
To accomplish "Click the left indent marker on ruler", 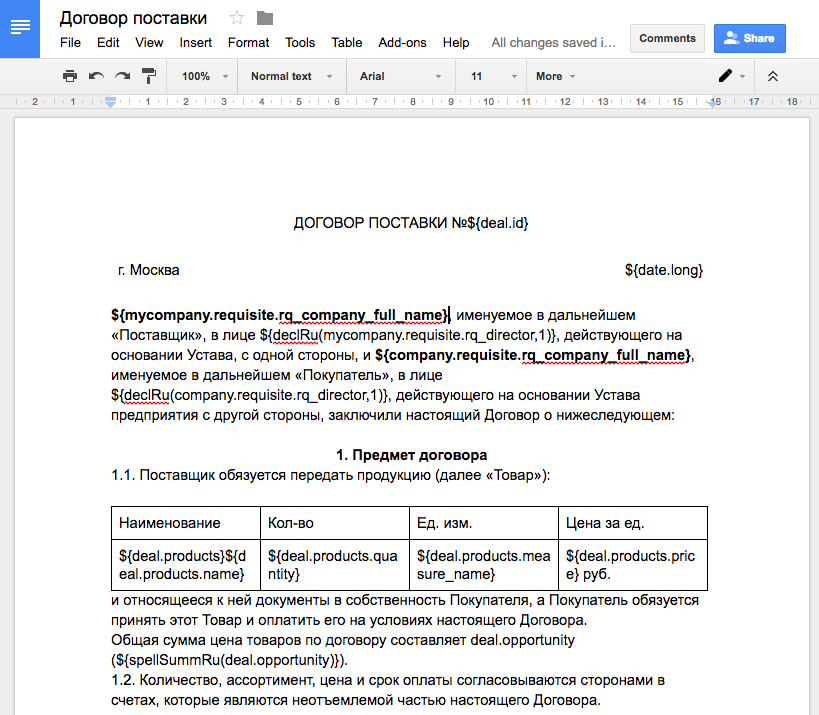I will tap(110, 103).
